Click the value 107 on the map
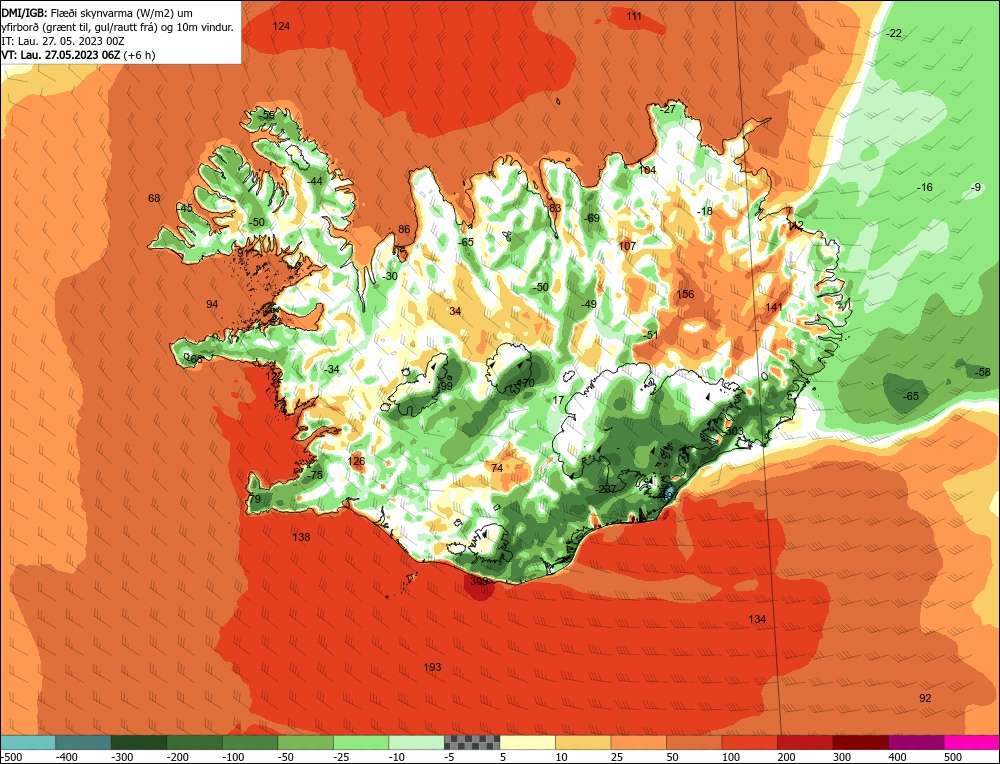Screen dimensions: 1000x764 628,246
